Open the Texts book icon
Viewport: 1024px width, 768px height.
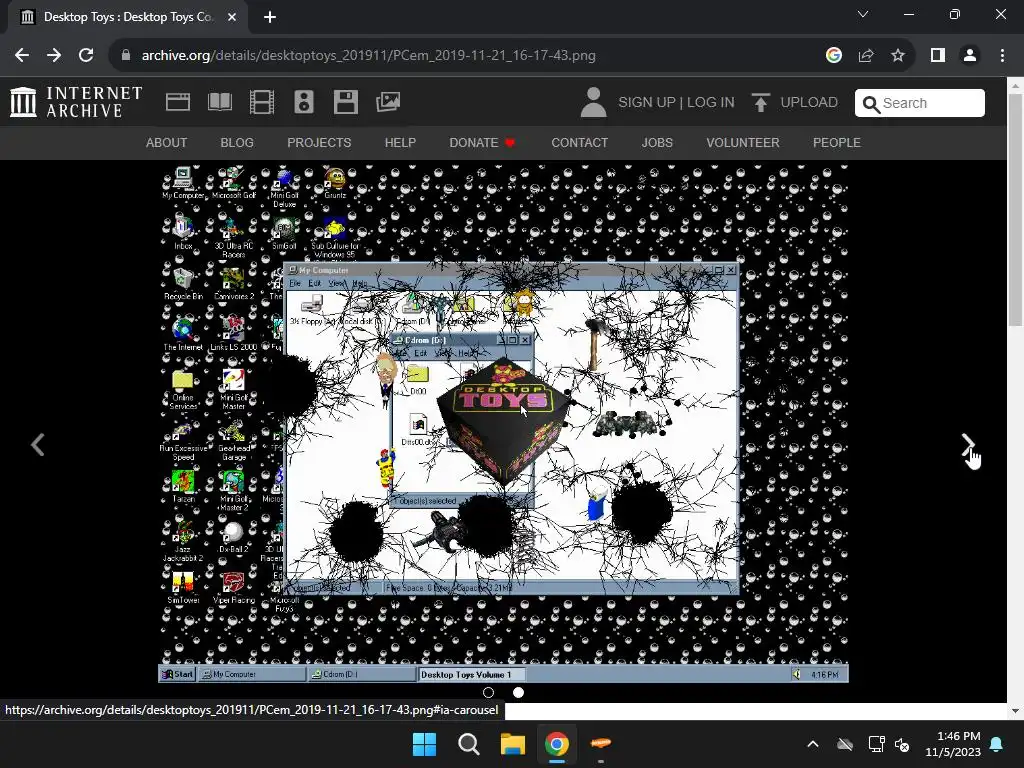tap(219, 102)
